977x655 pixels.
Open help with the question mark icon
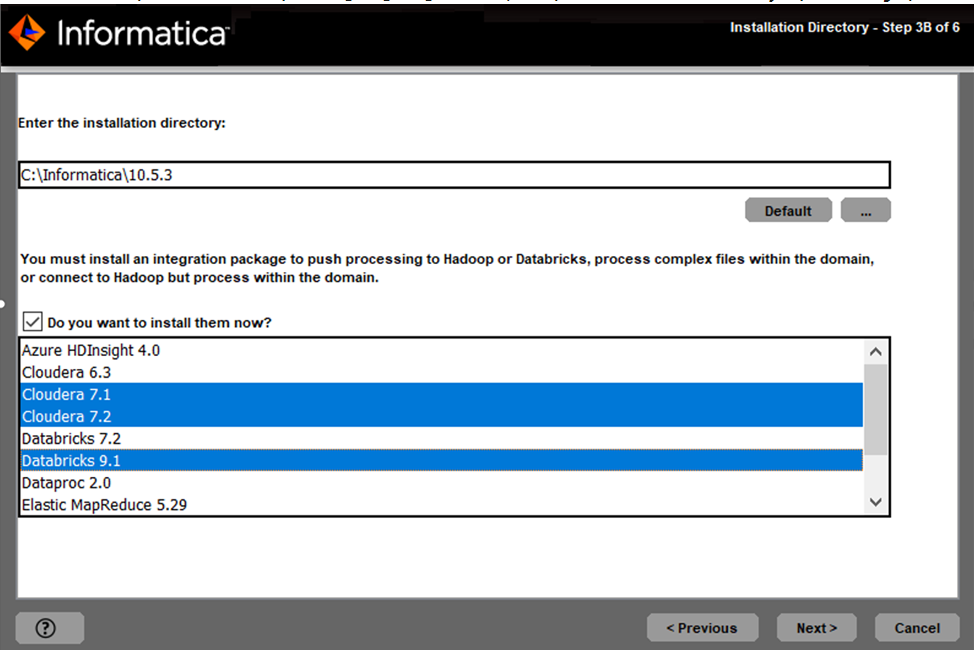point(49,628)
